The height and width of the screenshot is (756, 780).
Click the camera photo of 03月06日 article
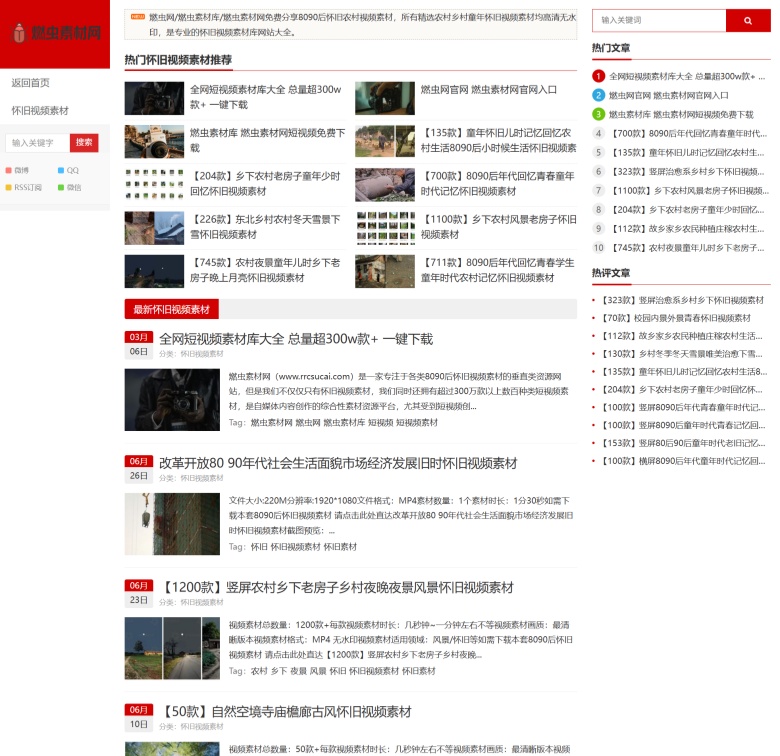coord(172,400)
